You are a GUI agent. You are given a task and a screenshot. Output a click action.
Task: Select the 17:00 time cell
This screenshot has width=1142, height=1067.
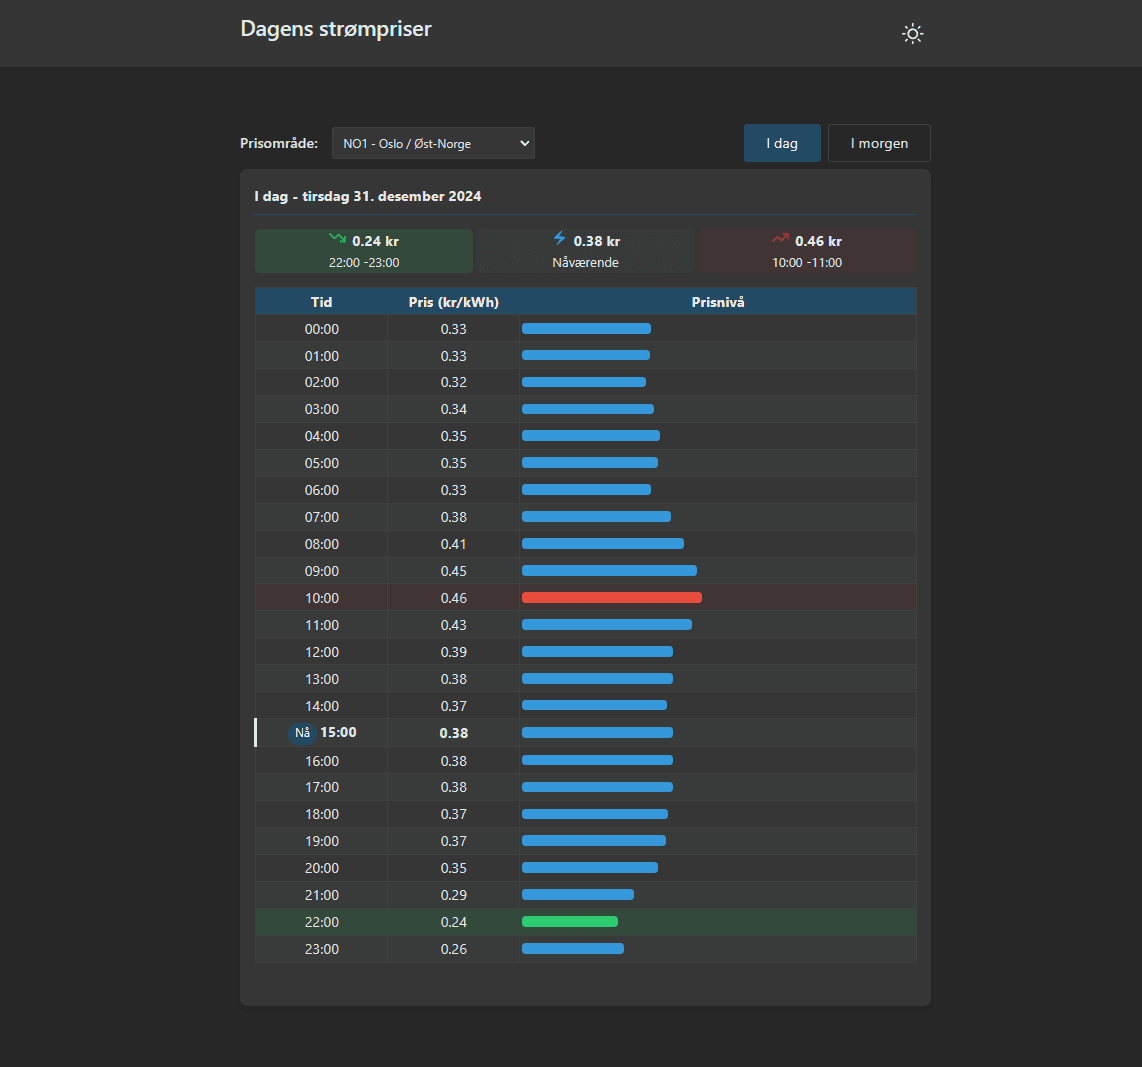pos(321,787)
